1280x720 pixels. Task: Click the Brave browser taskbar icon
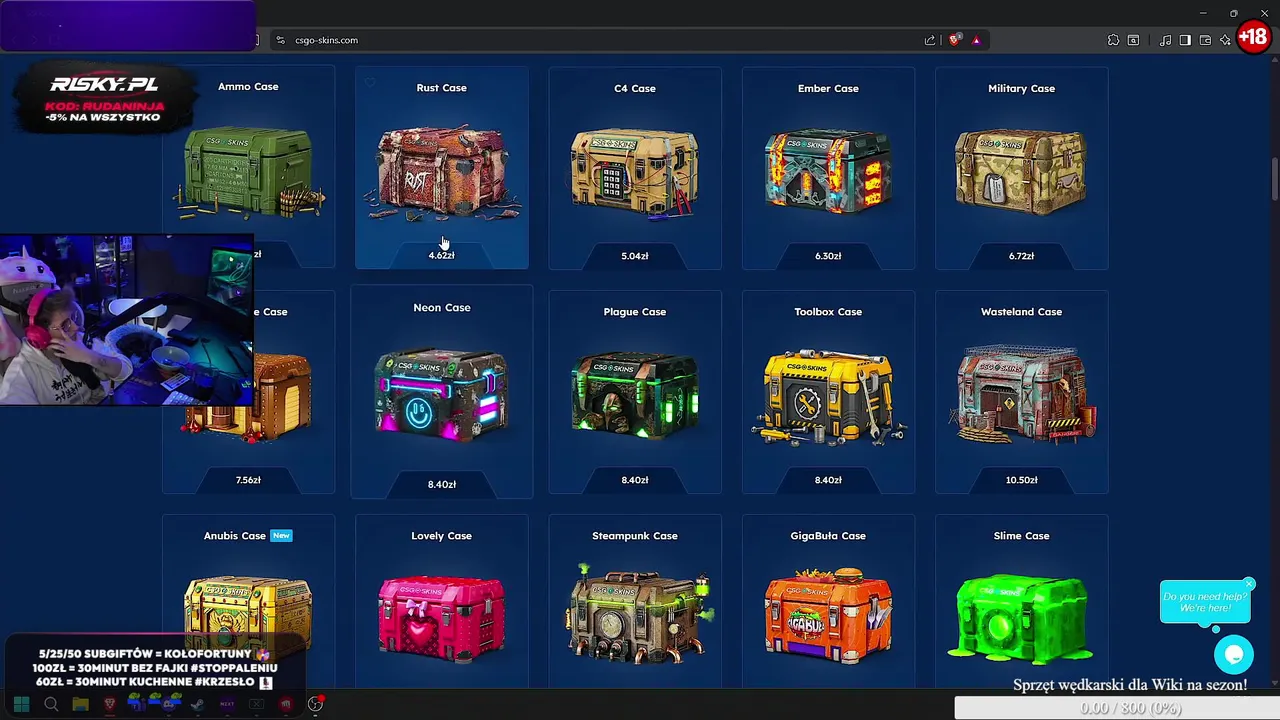point(110,704)
